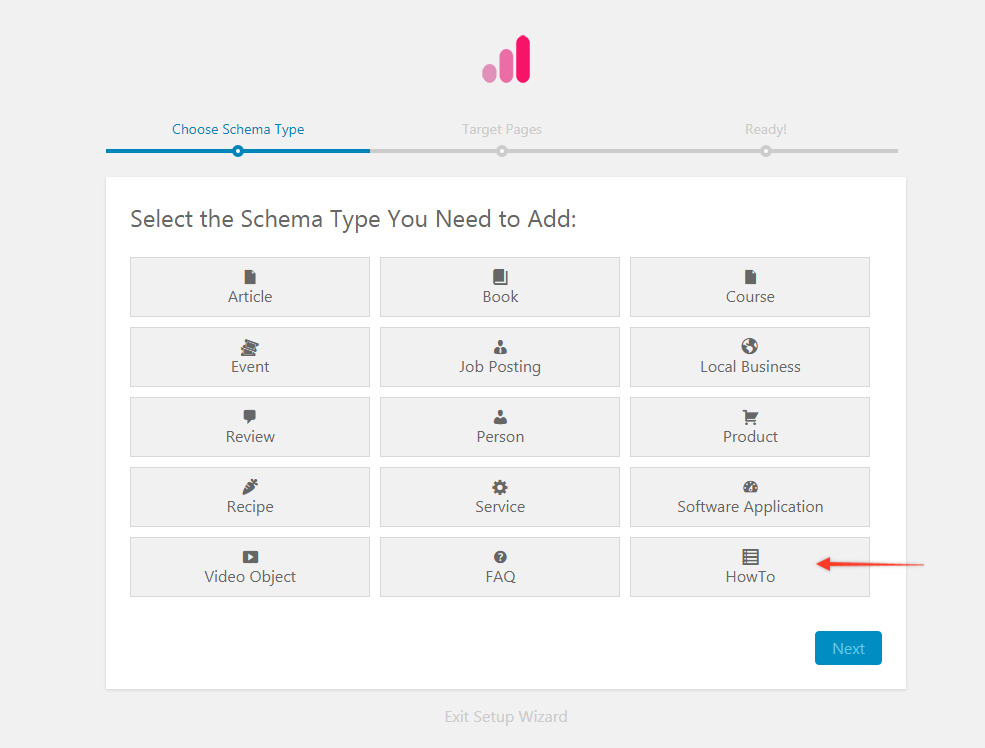Screen dimensions: 985x748
Task: Pick the Course schema icon
Action: pos(750,277)
